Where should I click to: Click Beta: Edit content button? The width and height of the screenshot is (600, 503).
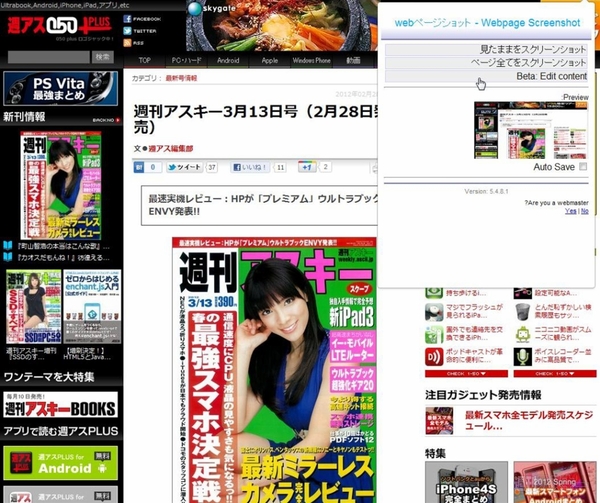click(x=486, y=76)
